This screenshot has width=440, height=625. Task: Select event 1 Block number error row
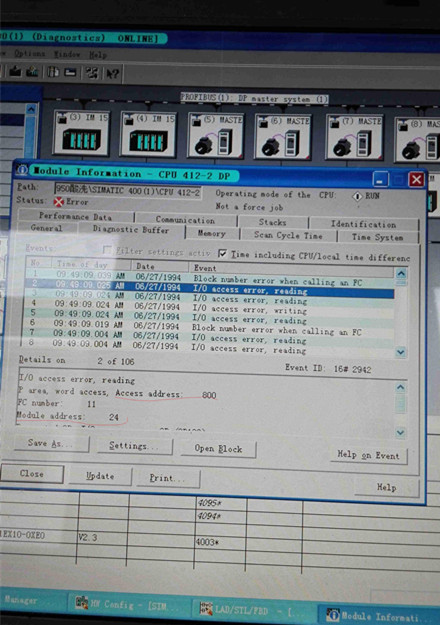[209, 278]
